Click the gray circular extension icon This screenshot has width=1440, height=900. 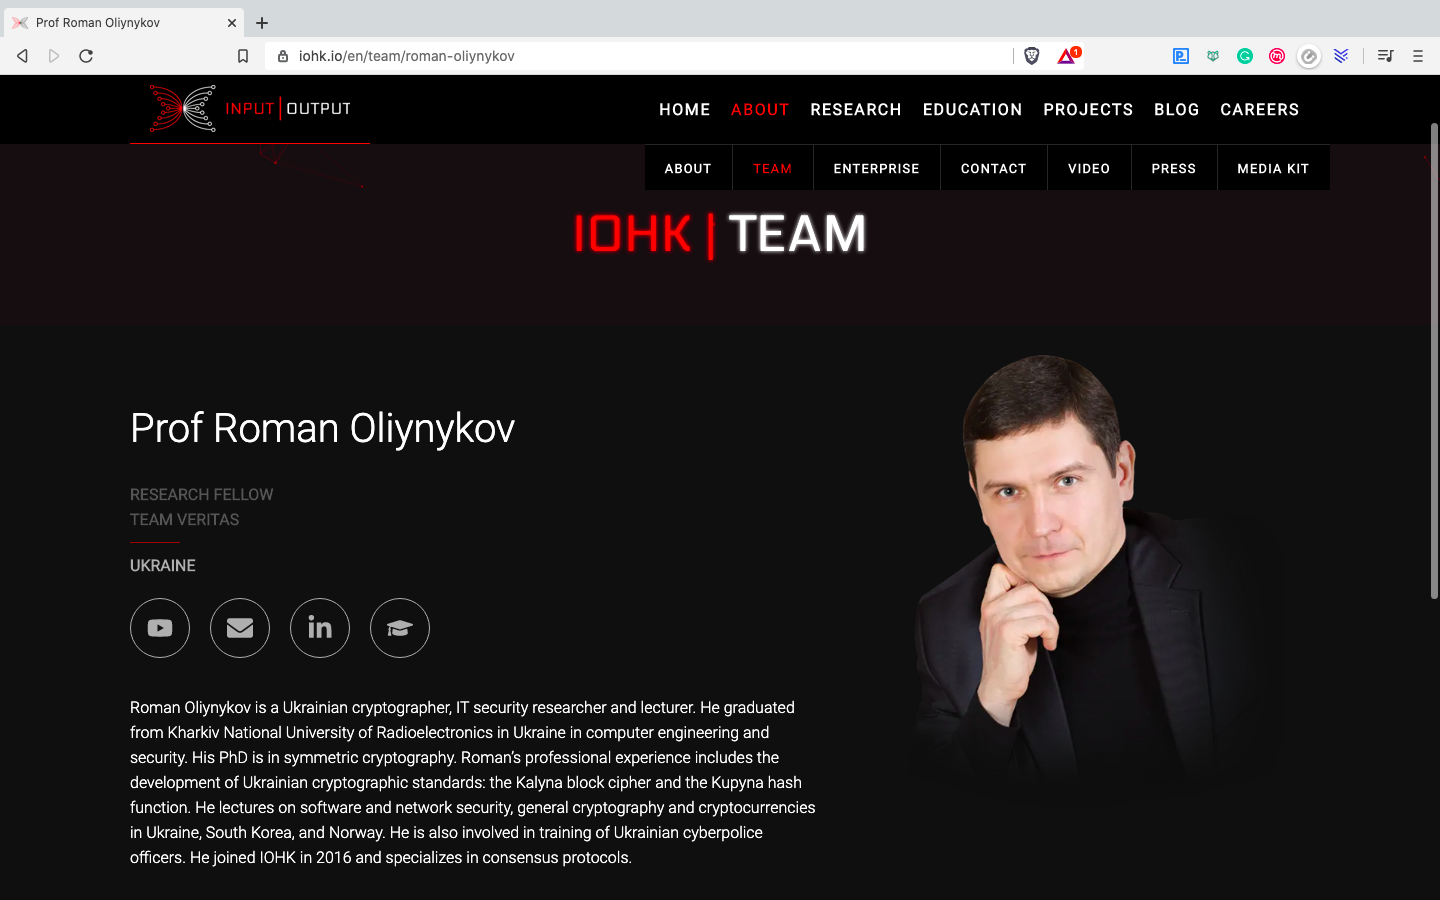[1309, 56]
